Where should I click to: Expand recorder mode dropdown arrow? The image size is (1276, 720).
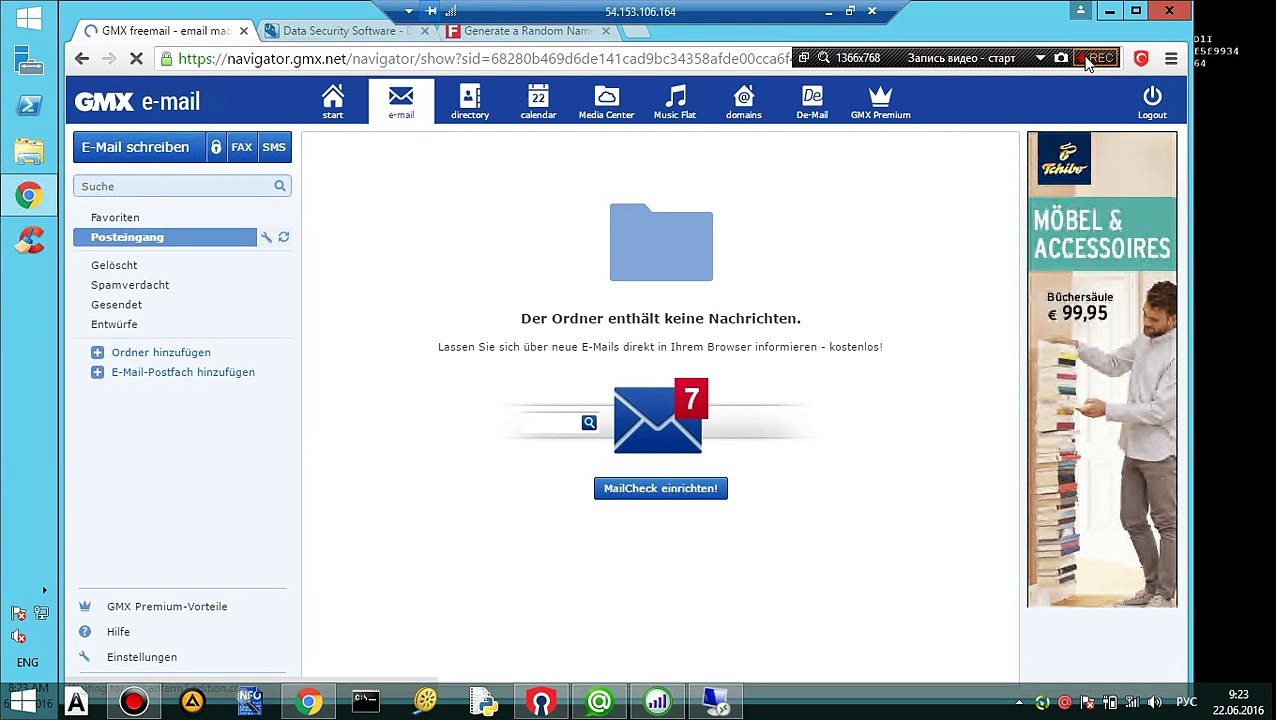1040,58
